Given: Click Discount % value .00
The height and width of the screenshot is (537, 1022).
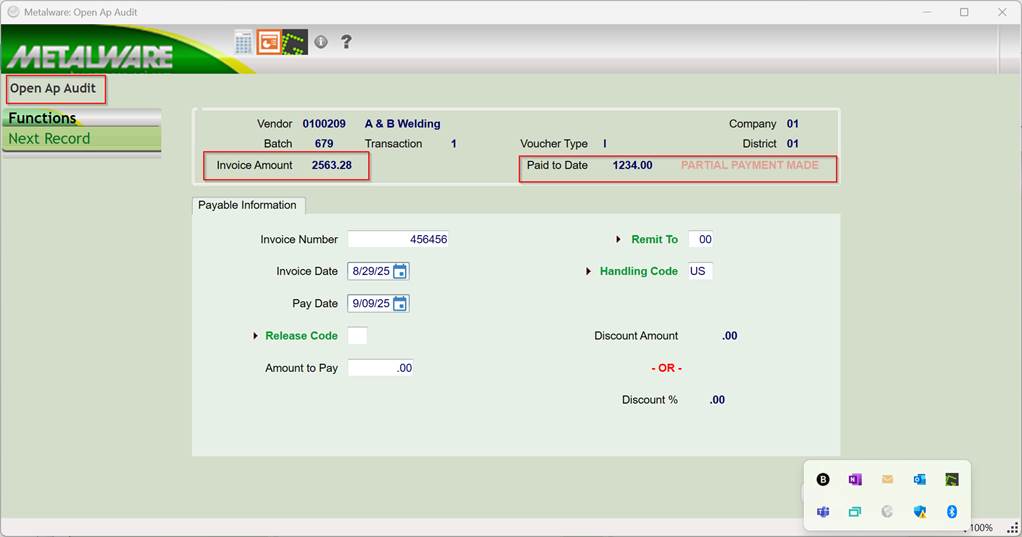Looking at the screenshot, I should click(x=717, y=400).
